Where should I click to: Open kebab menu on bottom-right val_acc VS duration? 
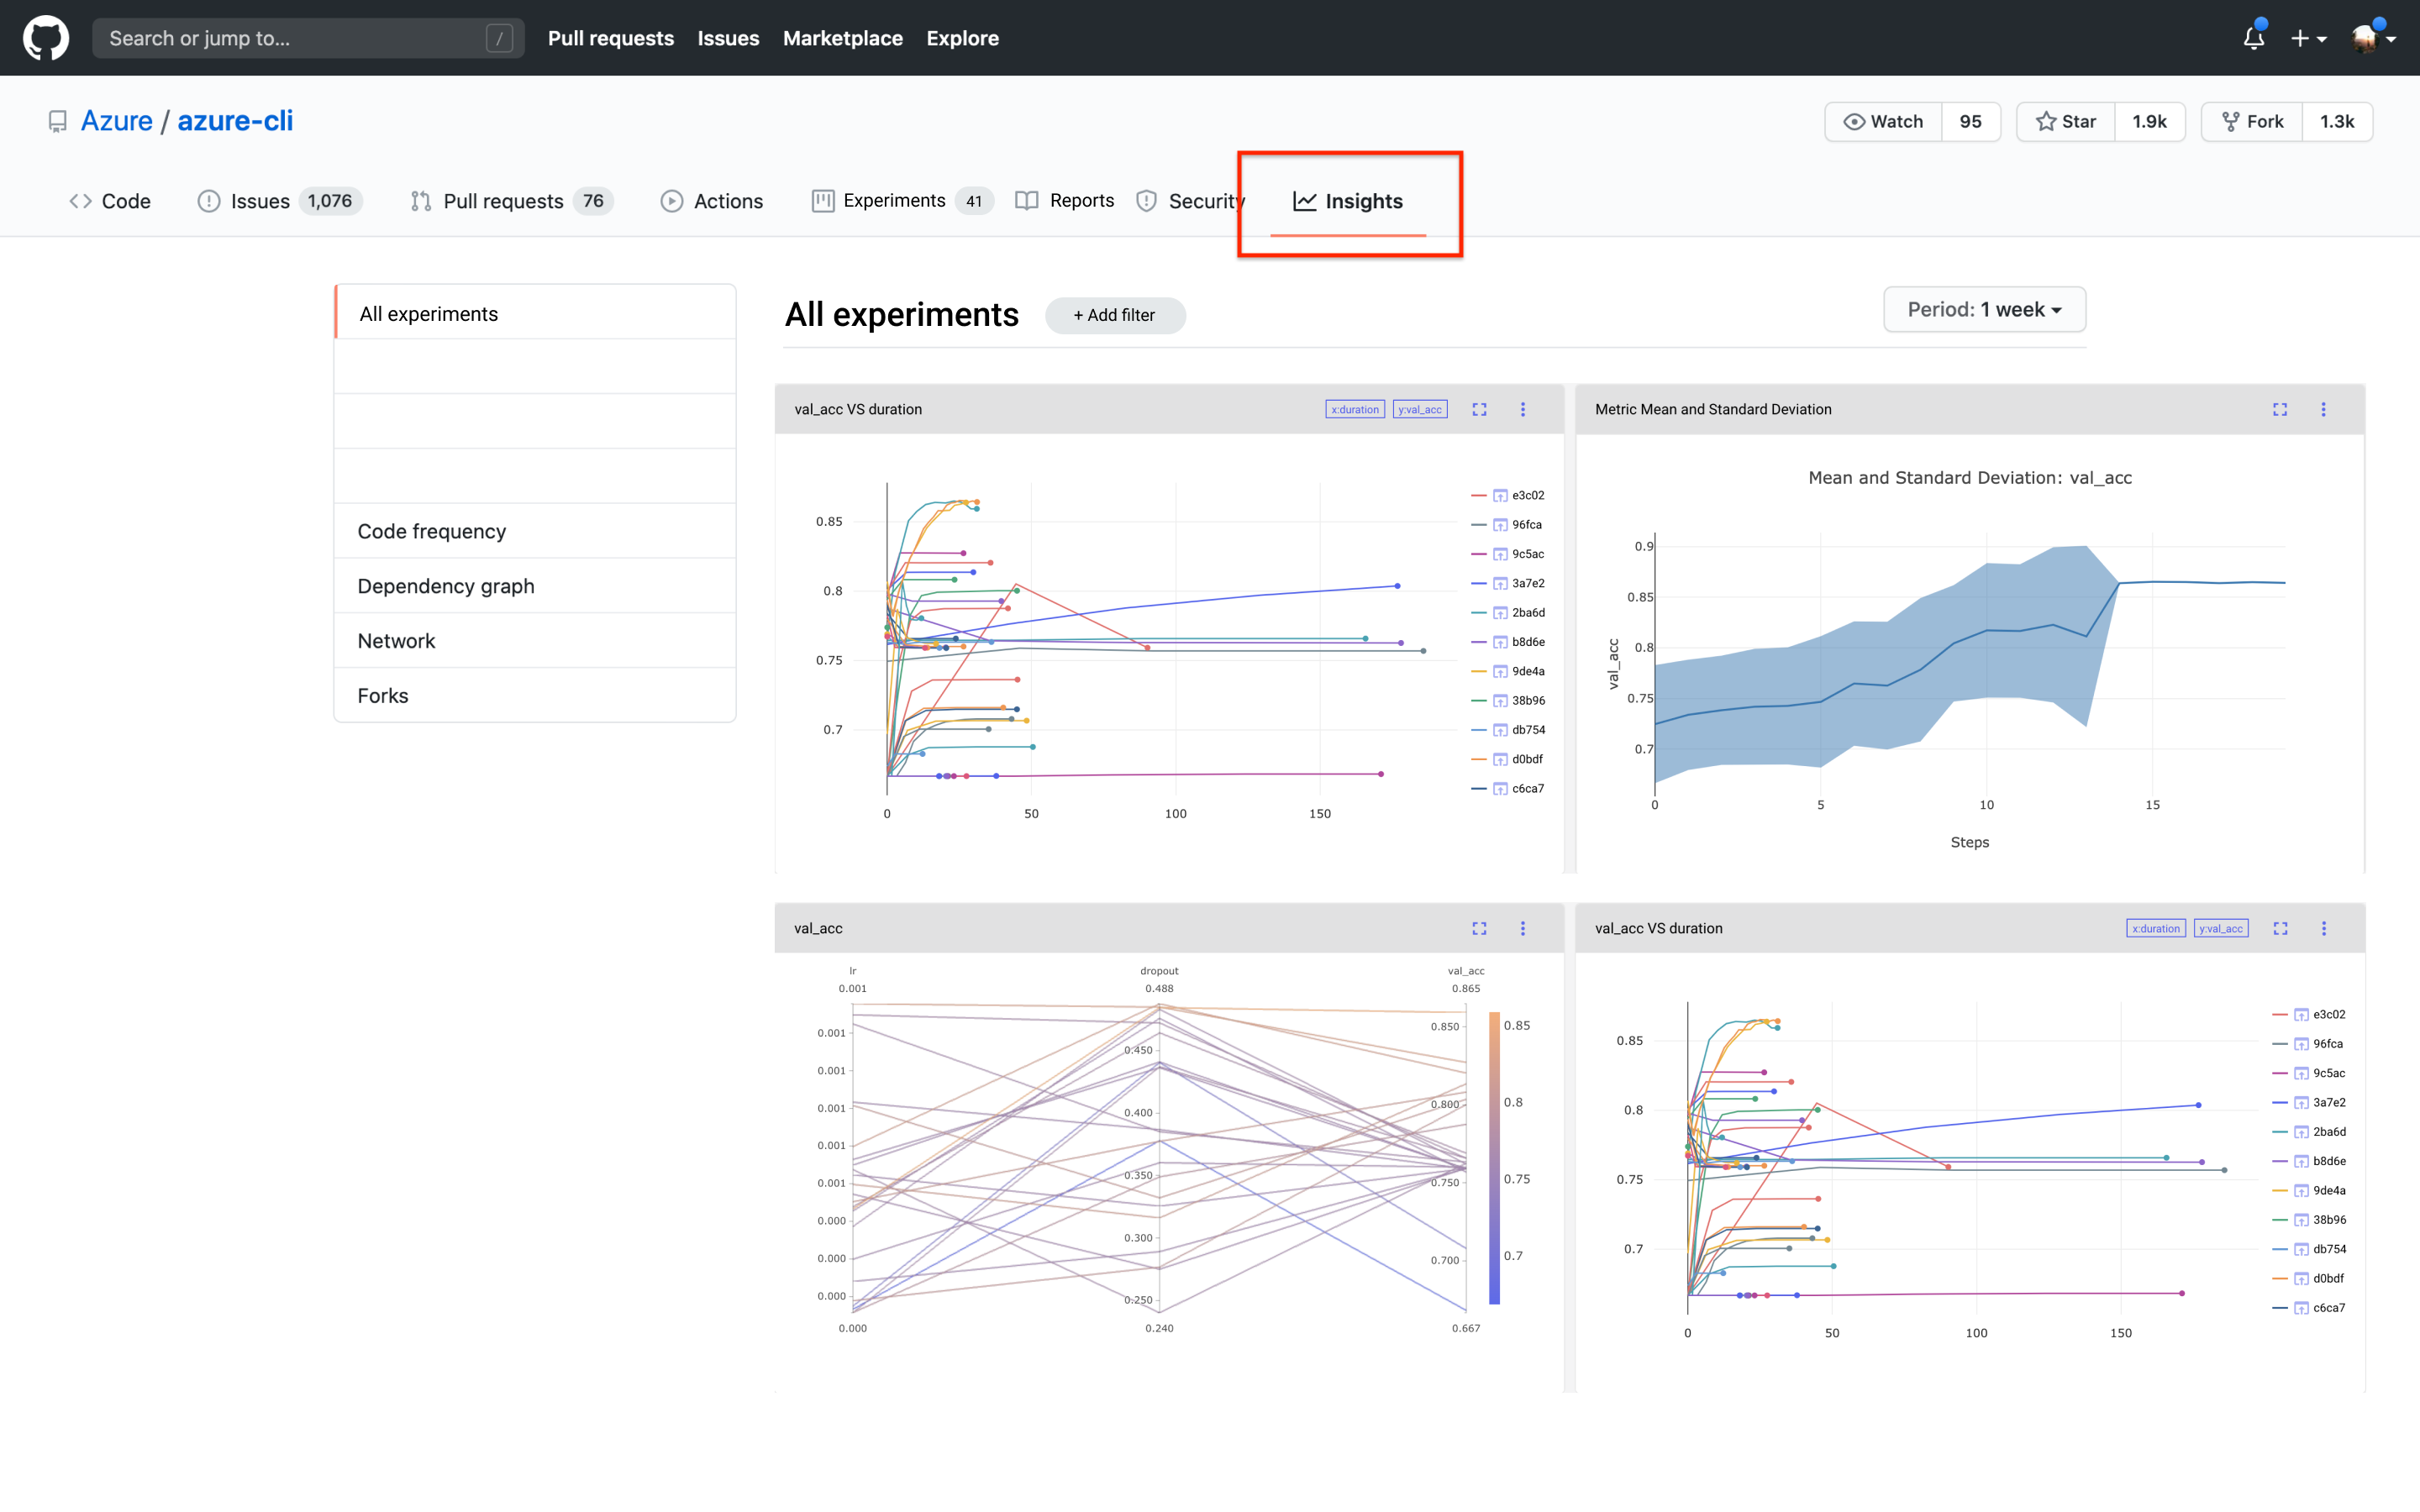(2323, 928)
